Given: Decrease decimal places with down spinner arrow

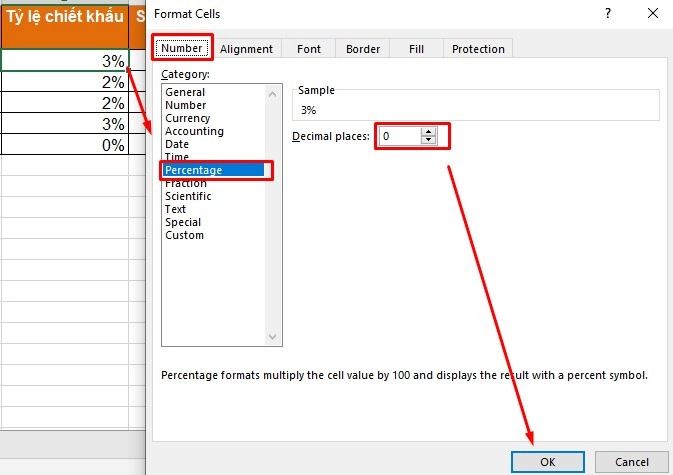Looking at the screenshot, I should click(x=429, y=140).
